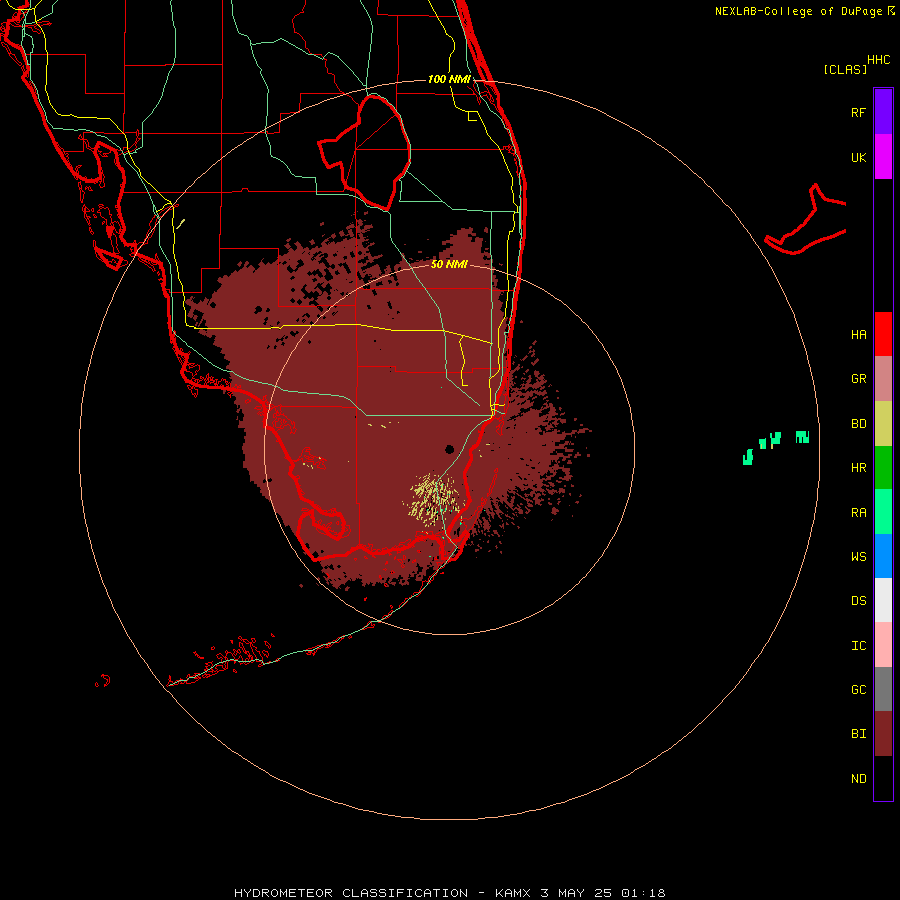
Task: Click the RA legend label
Action: click(x=858, y=512)
